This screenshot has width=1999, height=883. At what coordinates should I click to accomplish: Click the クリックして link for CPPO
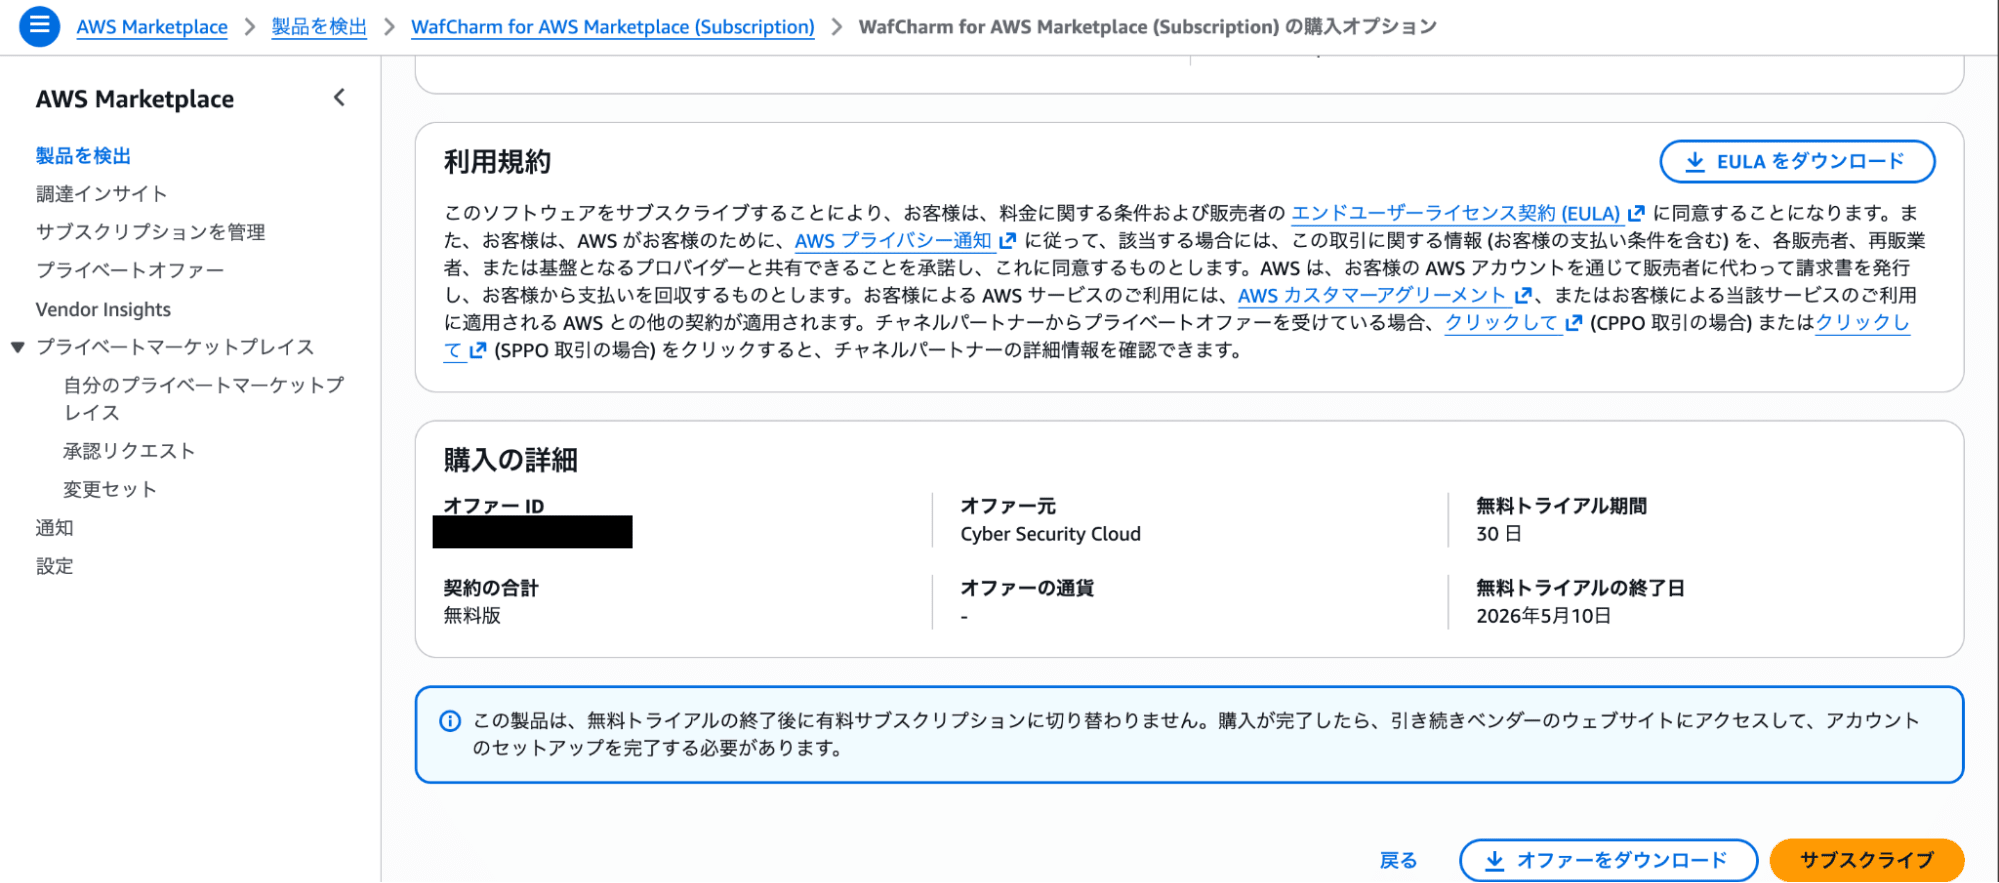(1501, 322)
